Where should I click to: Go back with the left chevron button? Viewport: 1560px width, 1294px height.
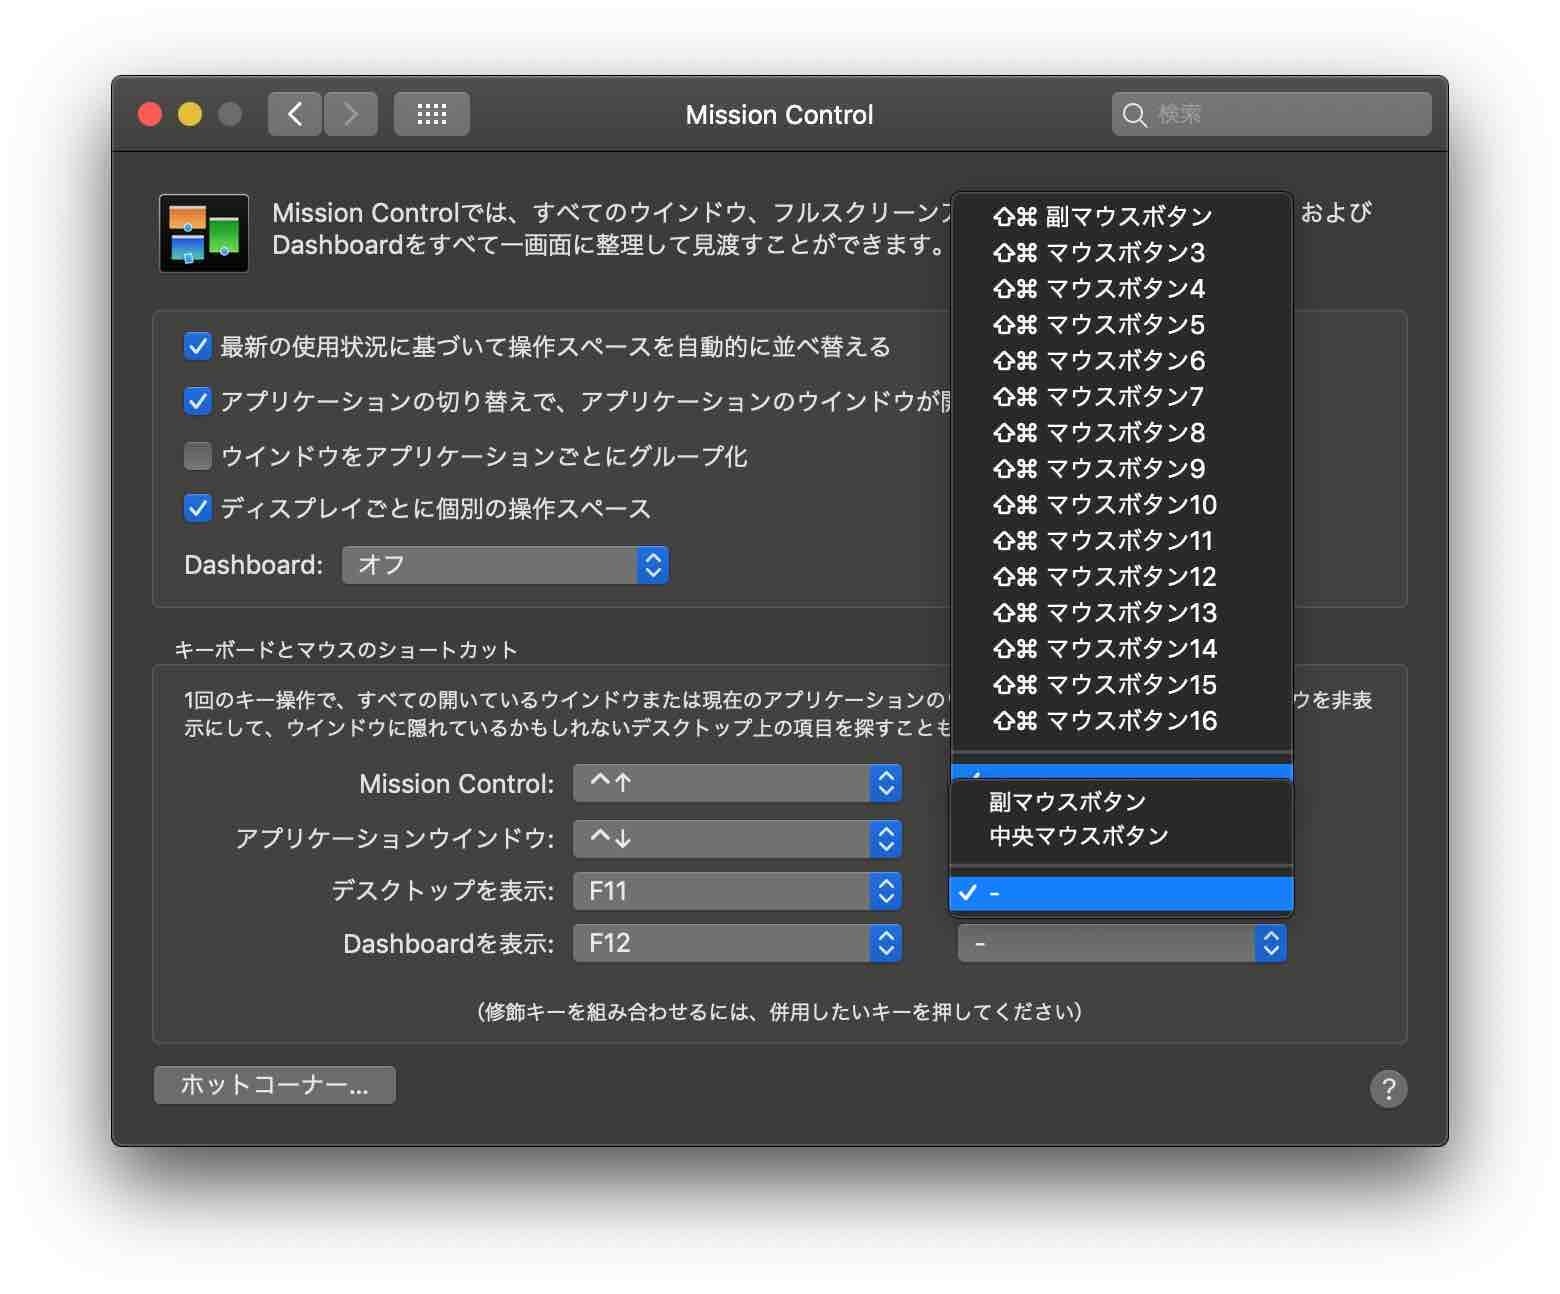[295, 114]
